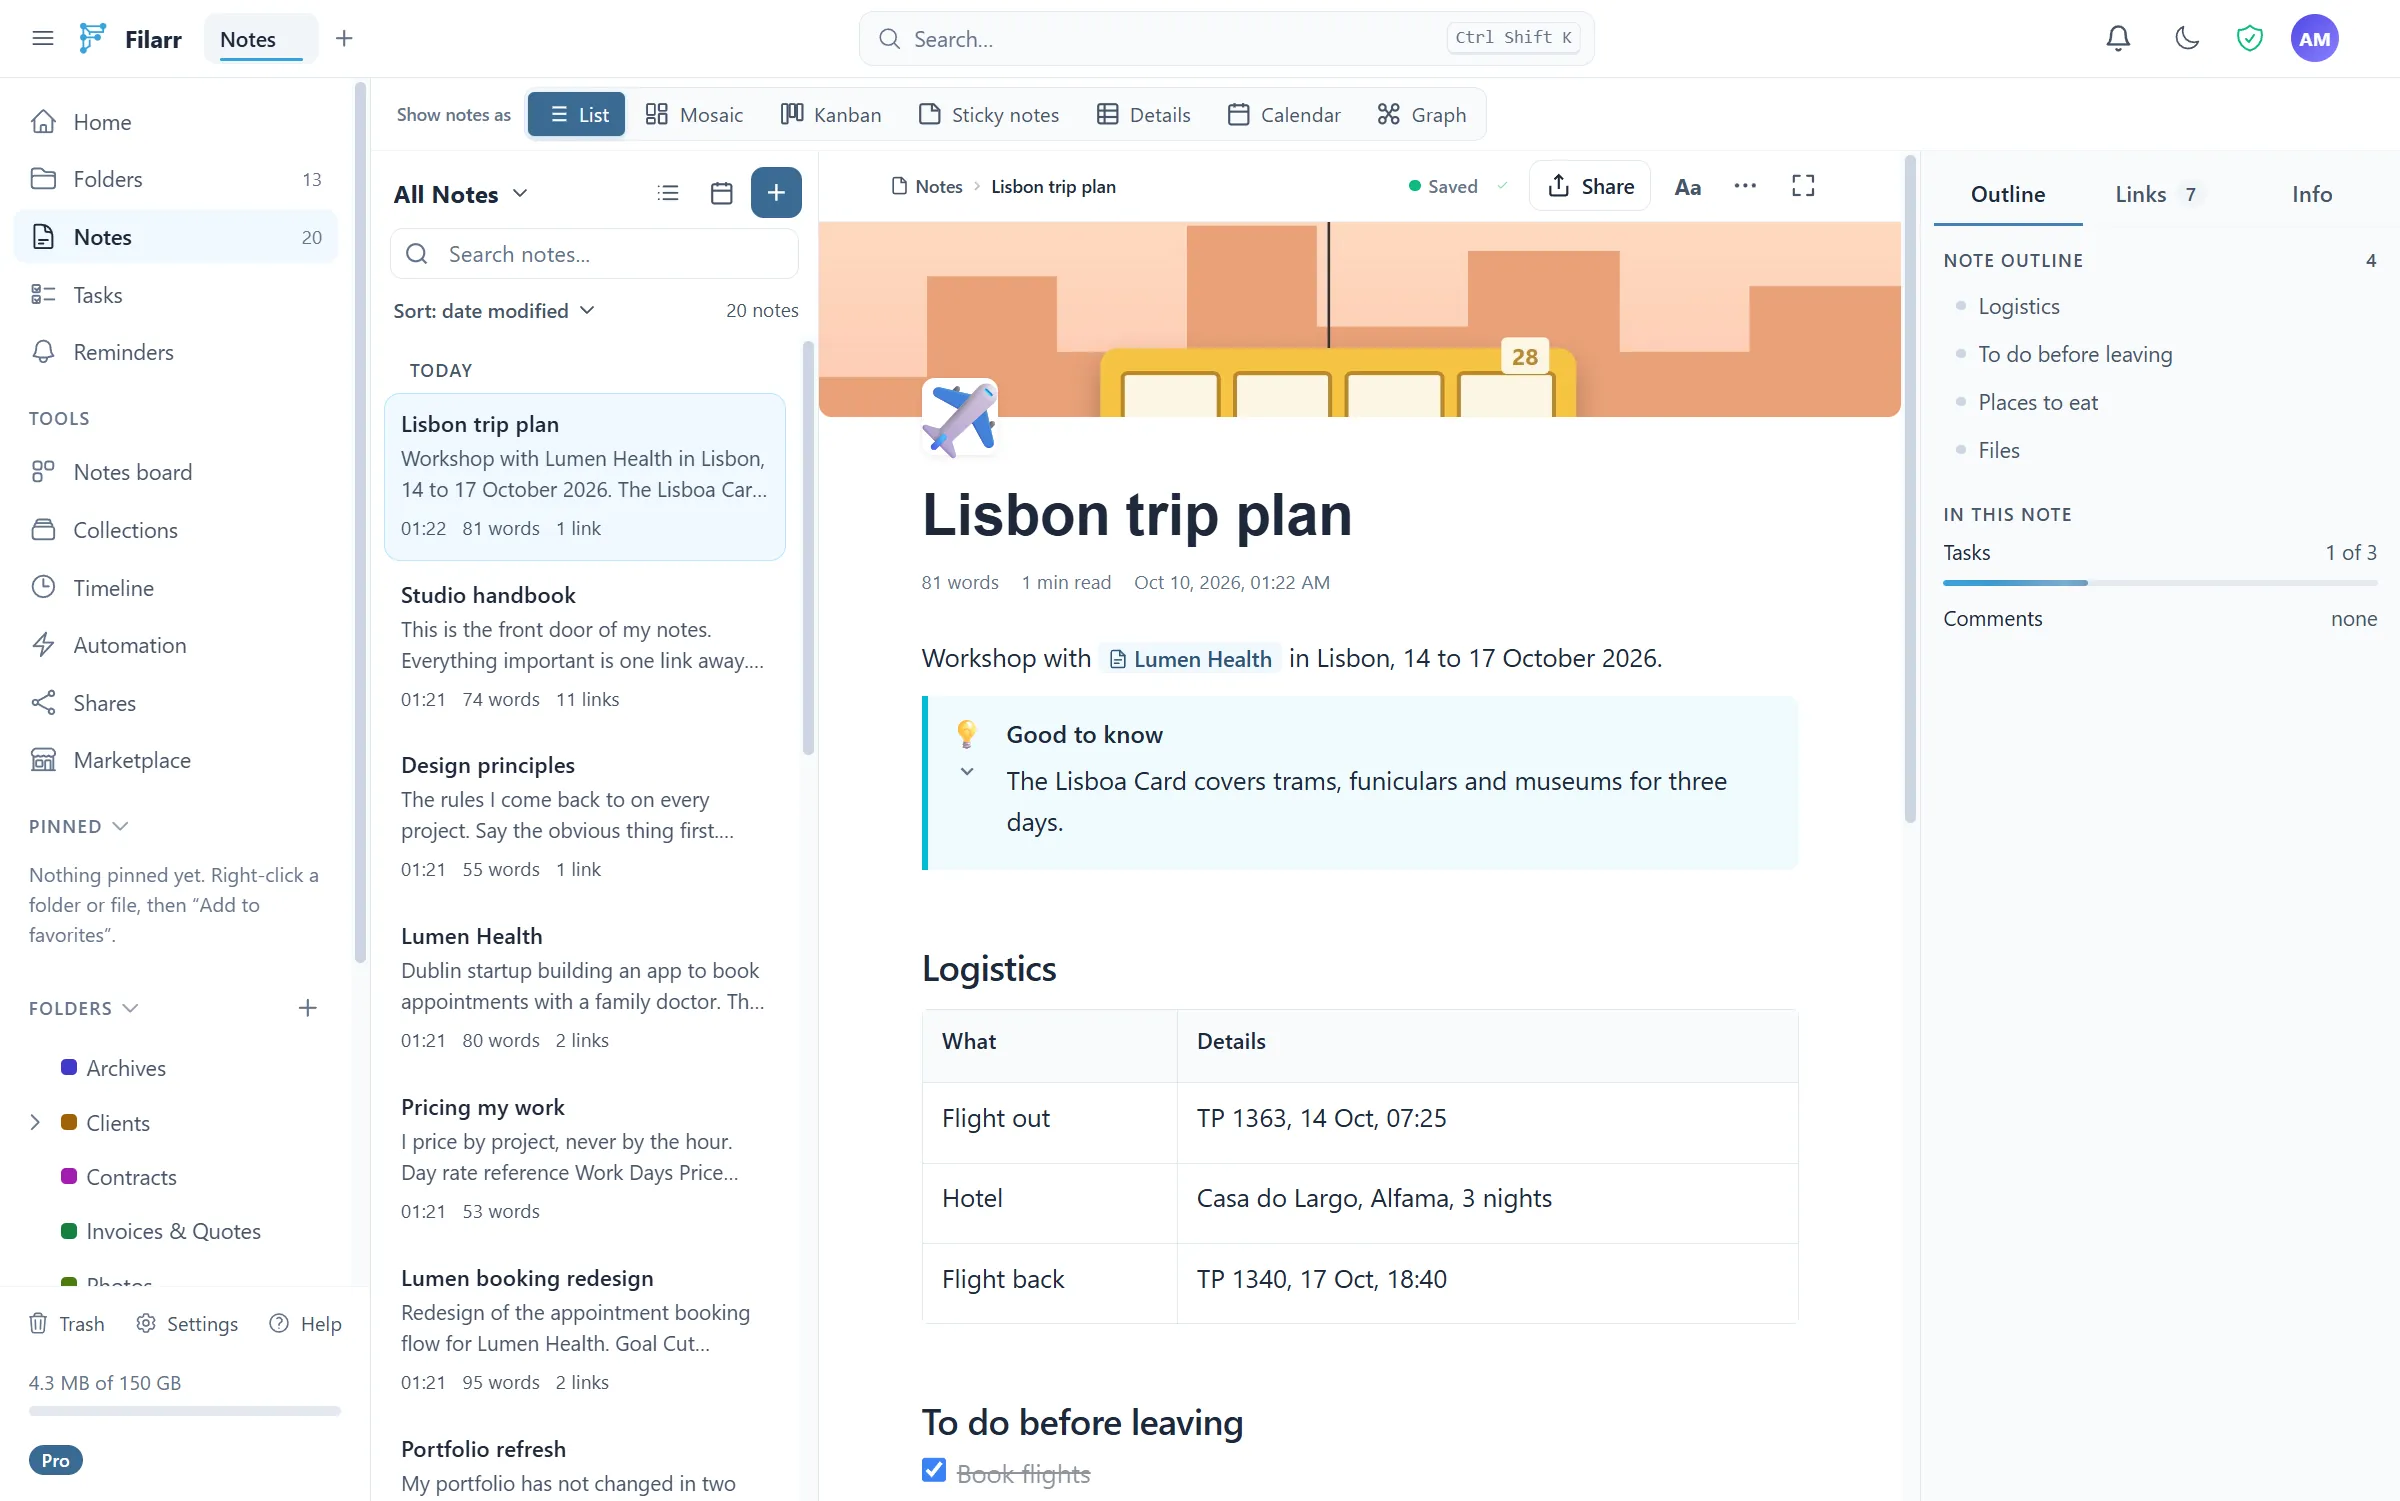
Task: Click the airplane note emoji icon
Action: click(x=960, y=418)
